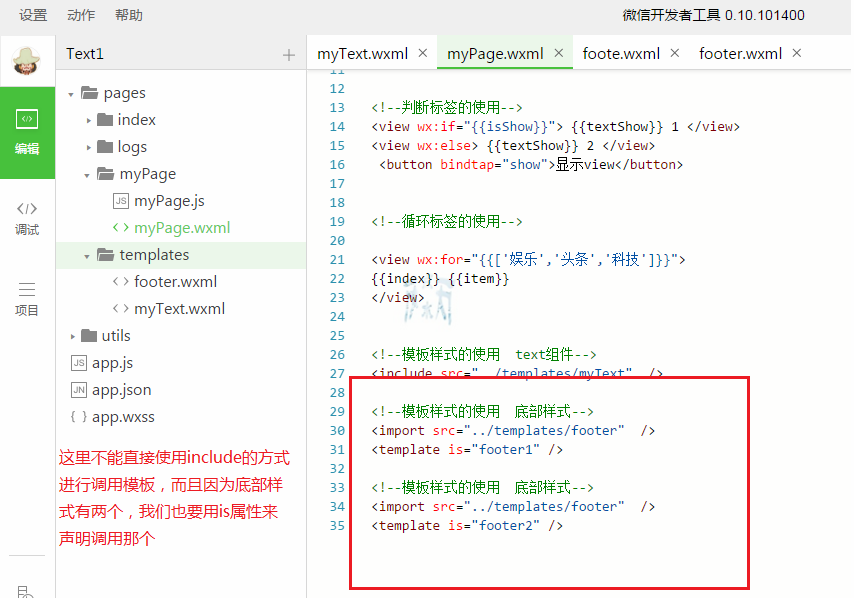Open myText.wxml in the file tree

(179, 309)
